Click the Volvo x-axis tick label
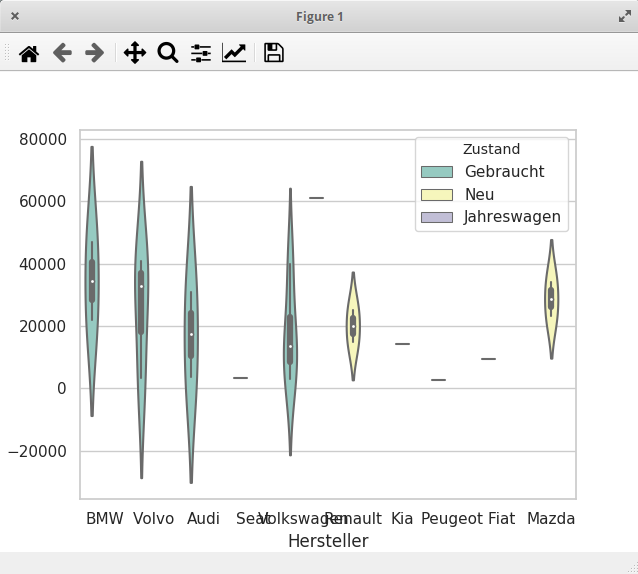The image size is (638, 574). tap(153, 519)
